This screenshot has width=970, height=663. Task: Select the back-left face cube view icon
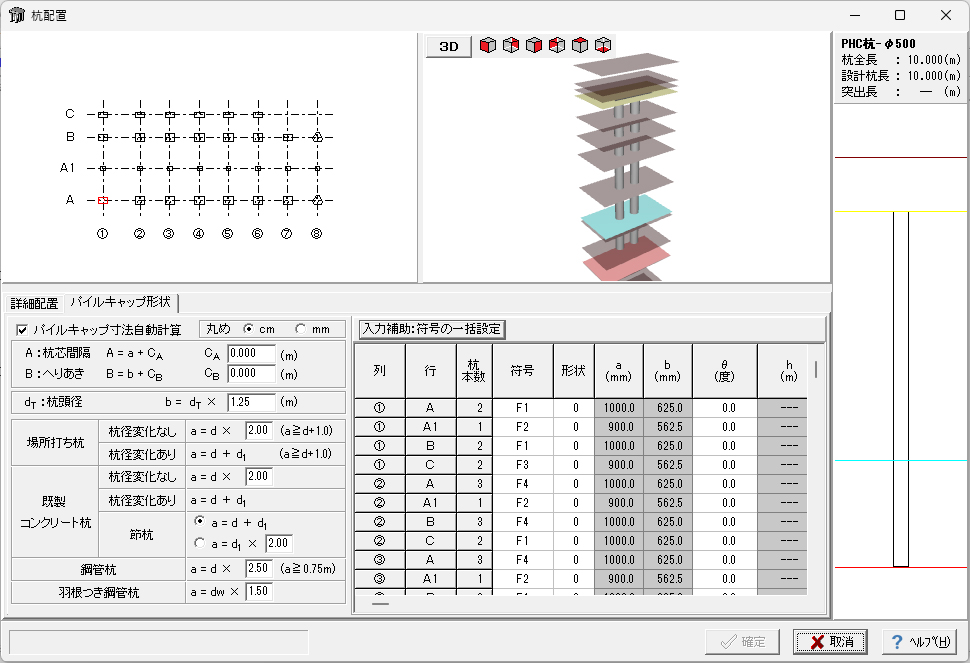coord(557,45)
